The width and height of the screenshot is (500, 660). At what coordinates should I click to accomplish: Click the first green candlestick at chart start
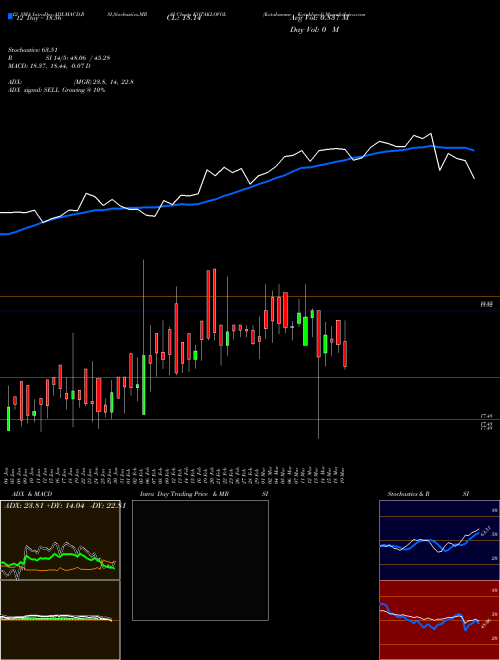[8, 418]
